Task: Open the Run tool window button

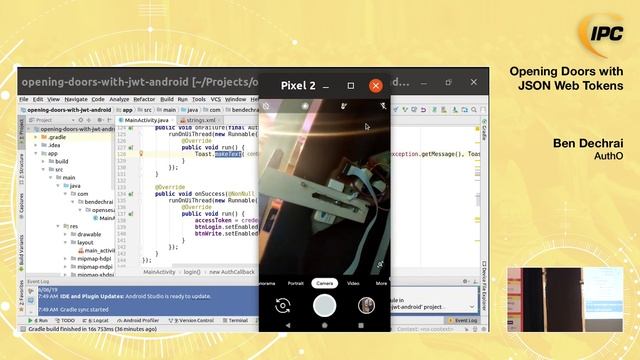Action: pyautogui.click(x=38, y=321)
